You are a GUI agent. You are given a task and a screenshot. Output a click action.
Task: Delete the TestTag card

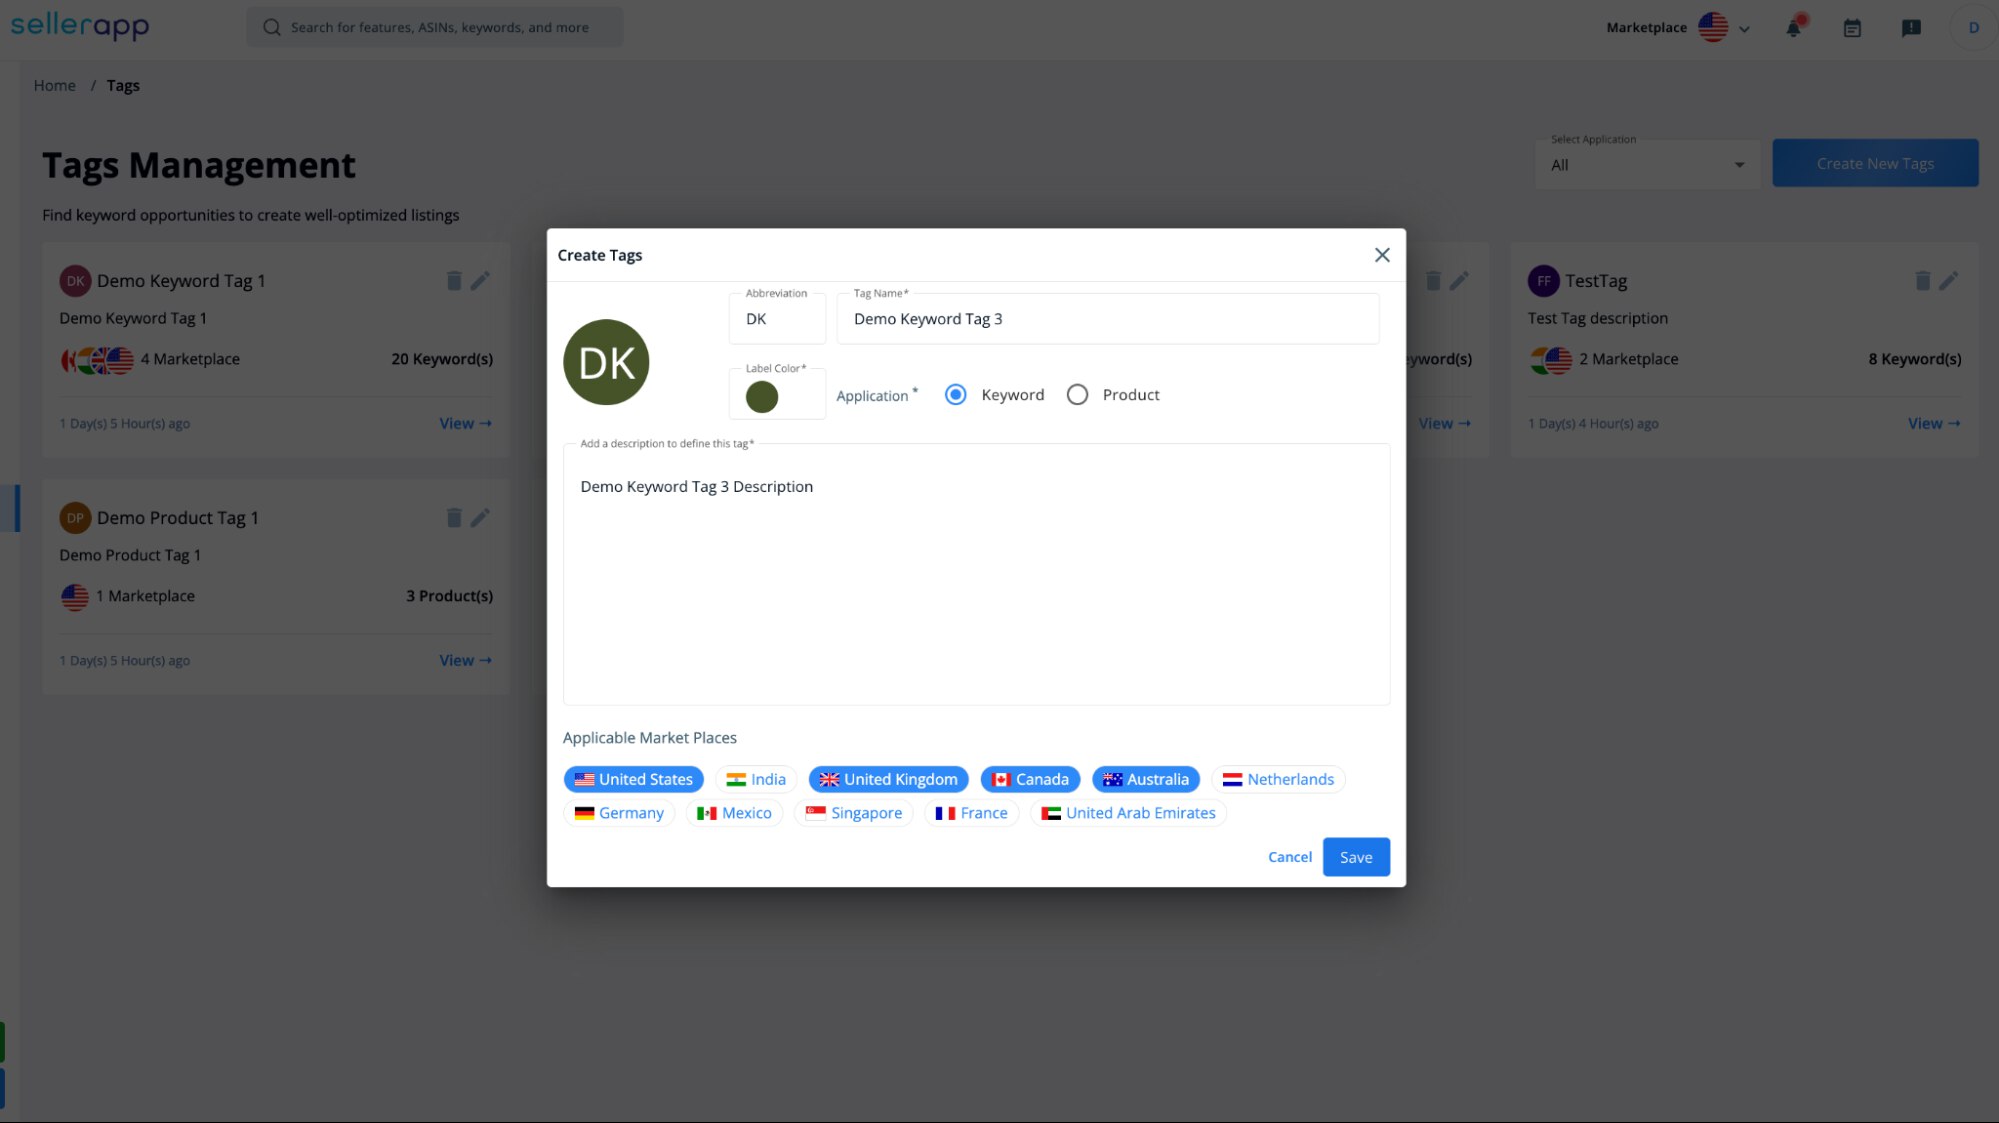[1922, 281]
